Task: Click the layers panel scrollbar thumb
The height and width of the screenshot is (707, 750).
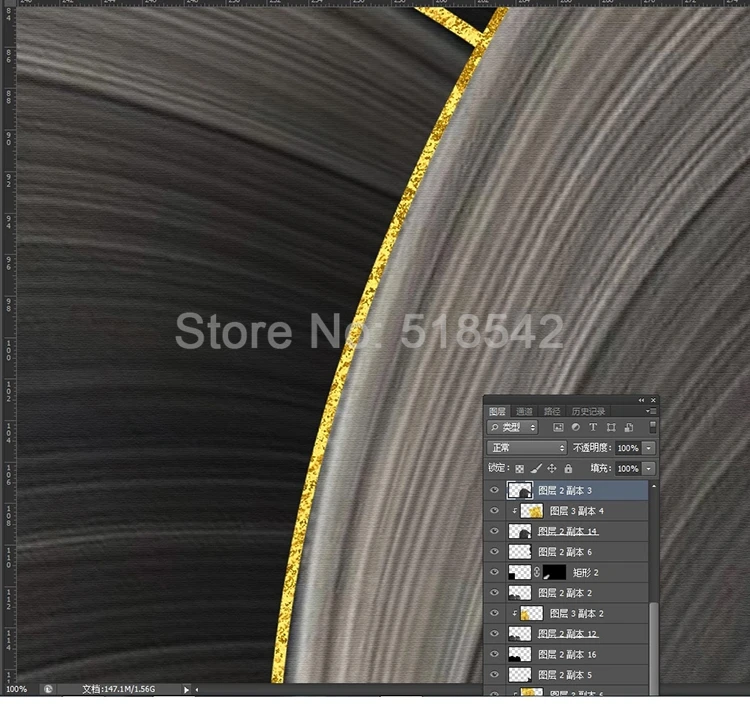Action: click(654, 649)
